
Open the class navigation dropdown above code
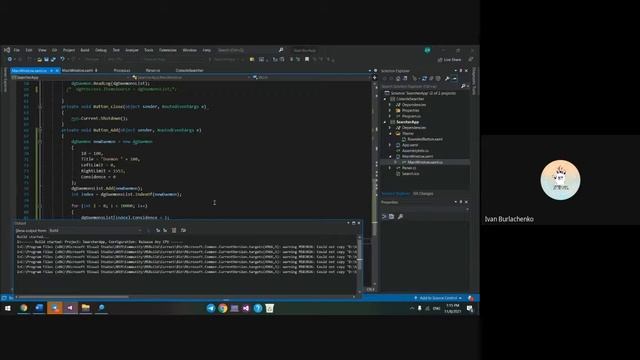point(191,77)
